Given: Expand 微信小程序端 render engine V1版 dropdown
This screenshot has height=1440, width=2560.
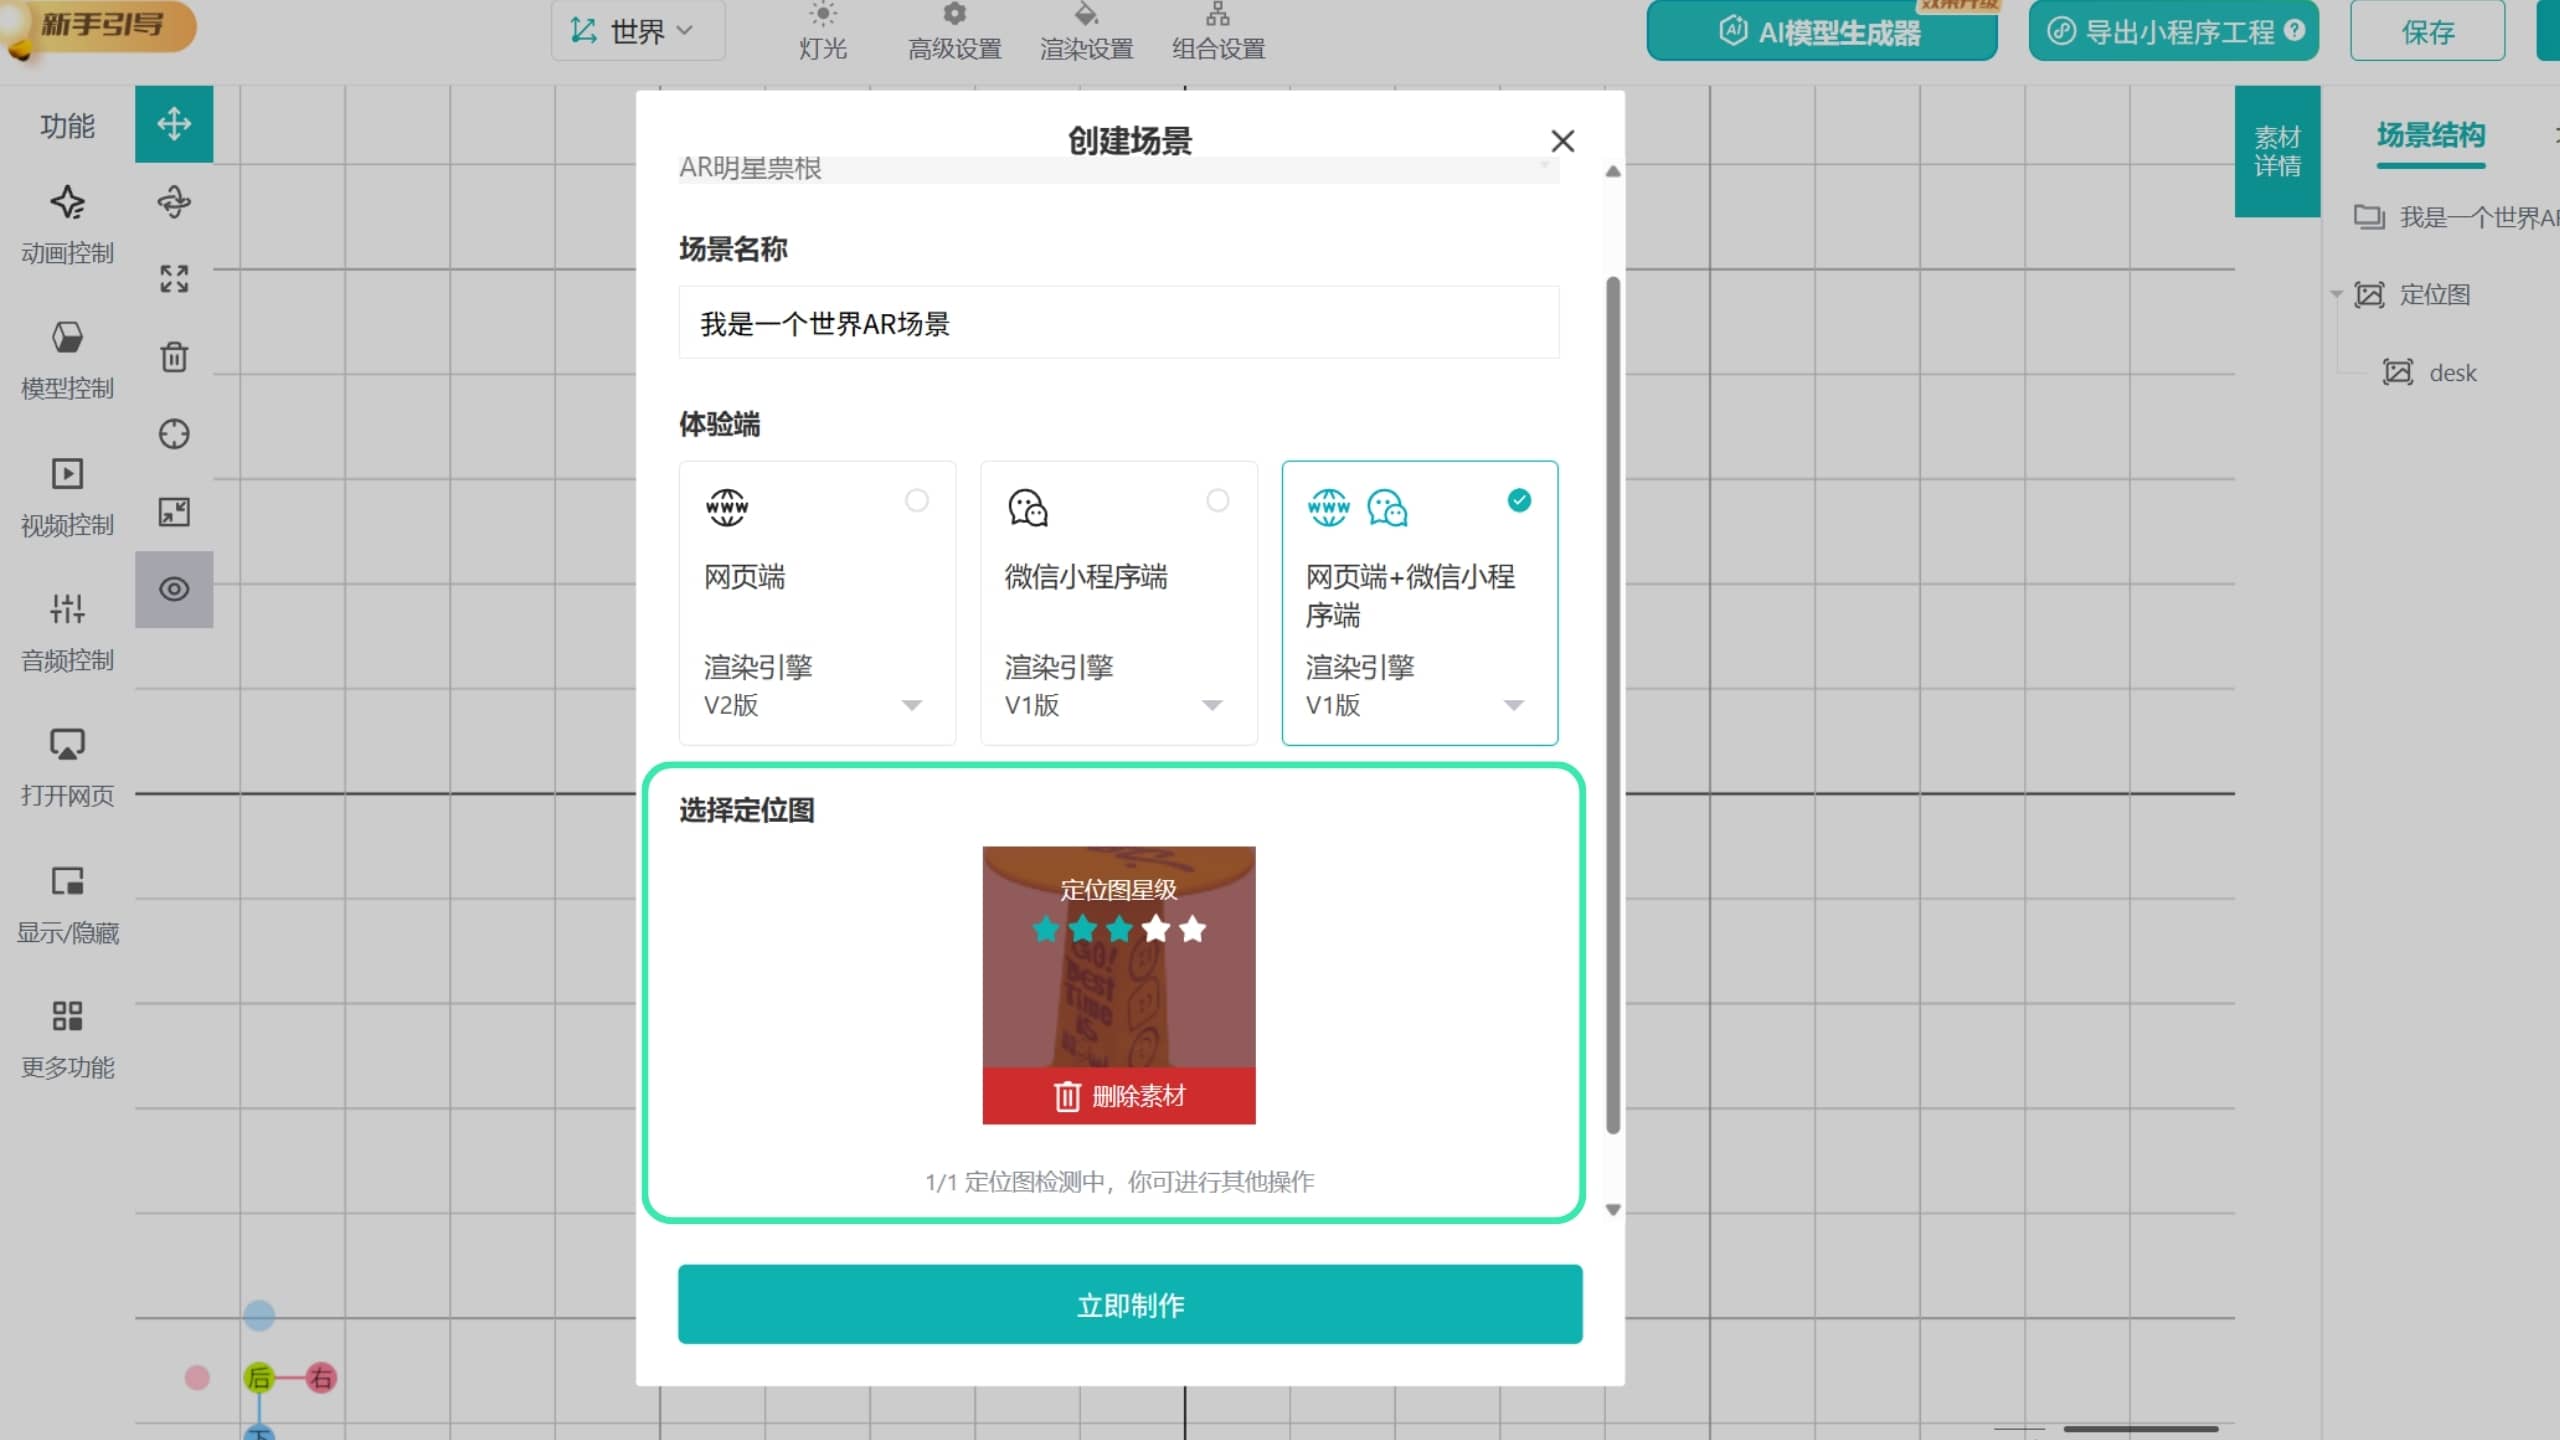Looking at the screenshot, I should (1116, 705).
